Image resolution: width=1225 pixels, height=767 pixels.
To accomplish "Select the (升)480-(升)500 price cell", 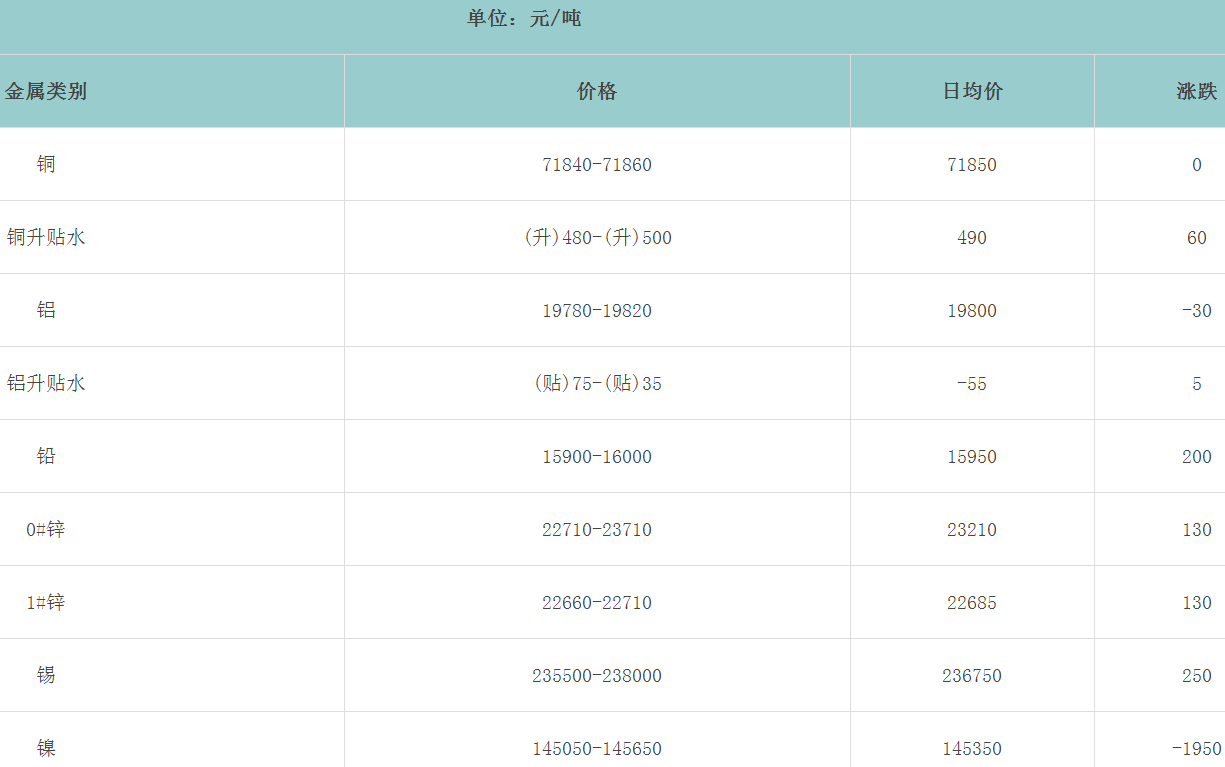I will pos(597,238).
